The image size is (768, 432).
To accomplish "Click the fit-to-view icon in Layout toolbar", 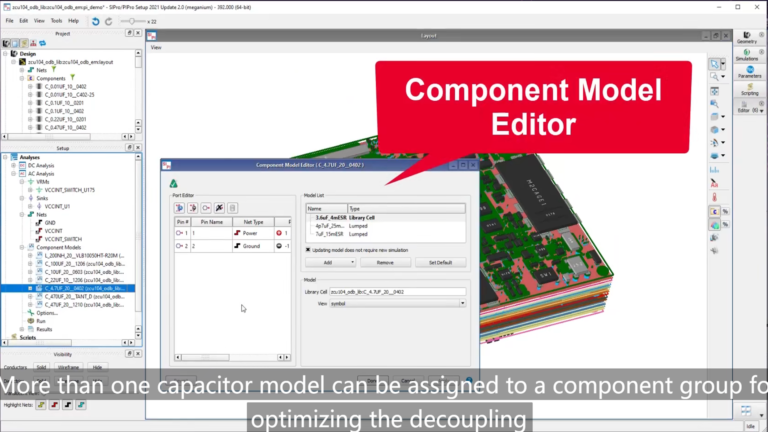I will pos(715,92).
